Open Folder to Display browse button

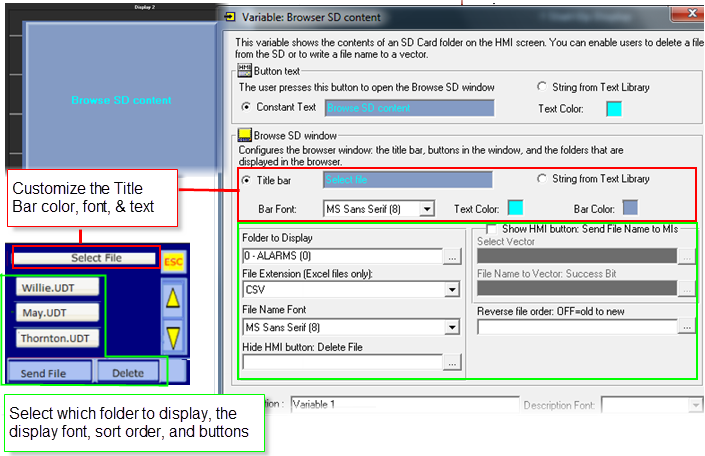point(453,257)
